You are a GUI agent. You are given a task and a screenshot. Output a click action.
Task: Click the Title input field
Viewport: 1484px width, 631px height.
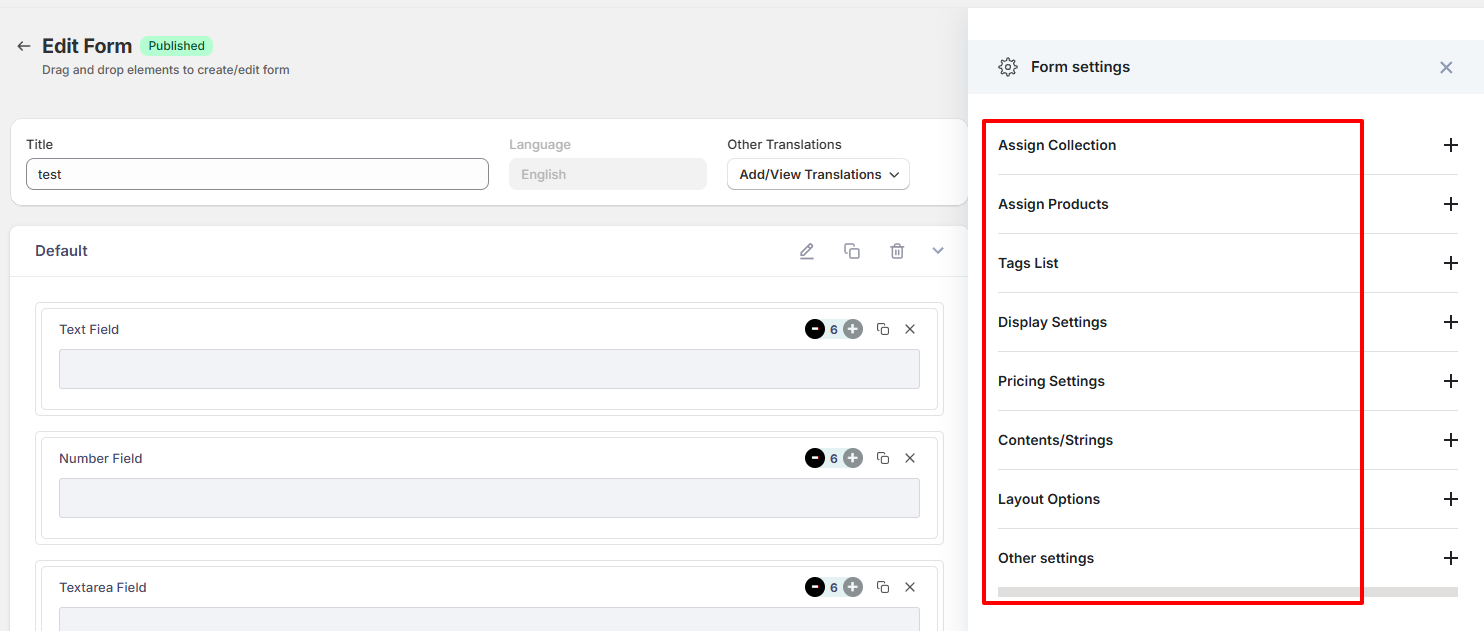pos(257,174)
